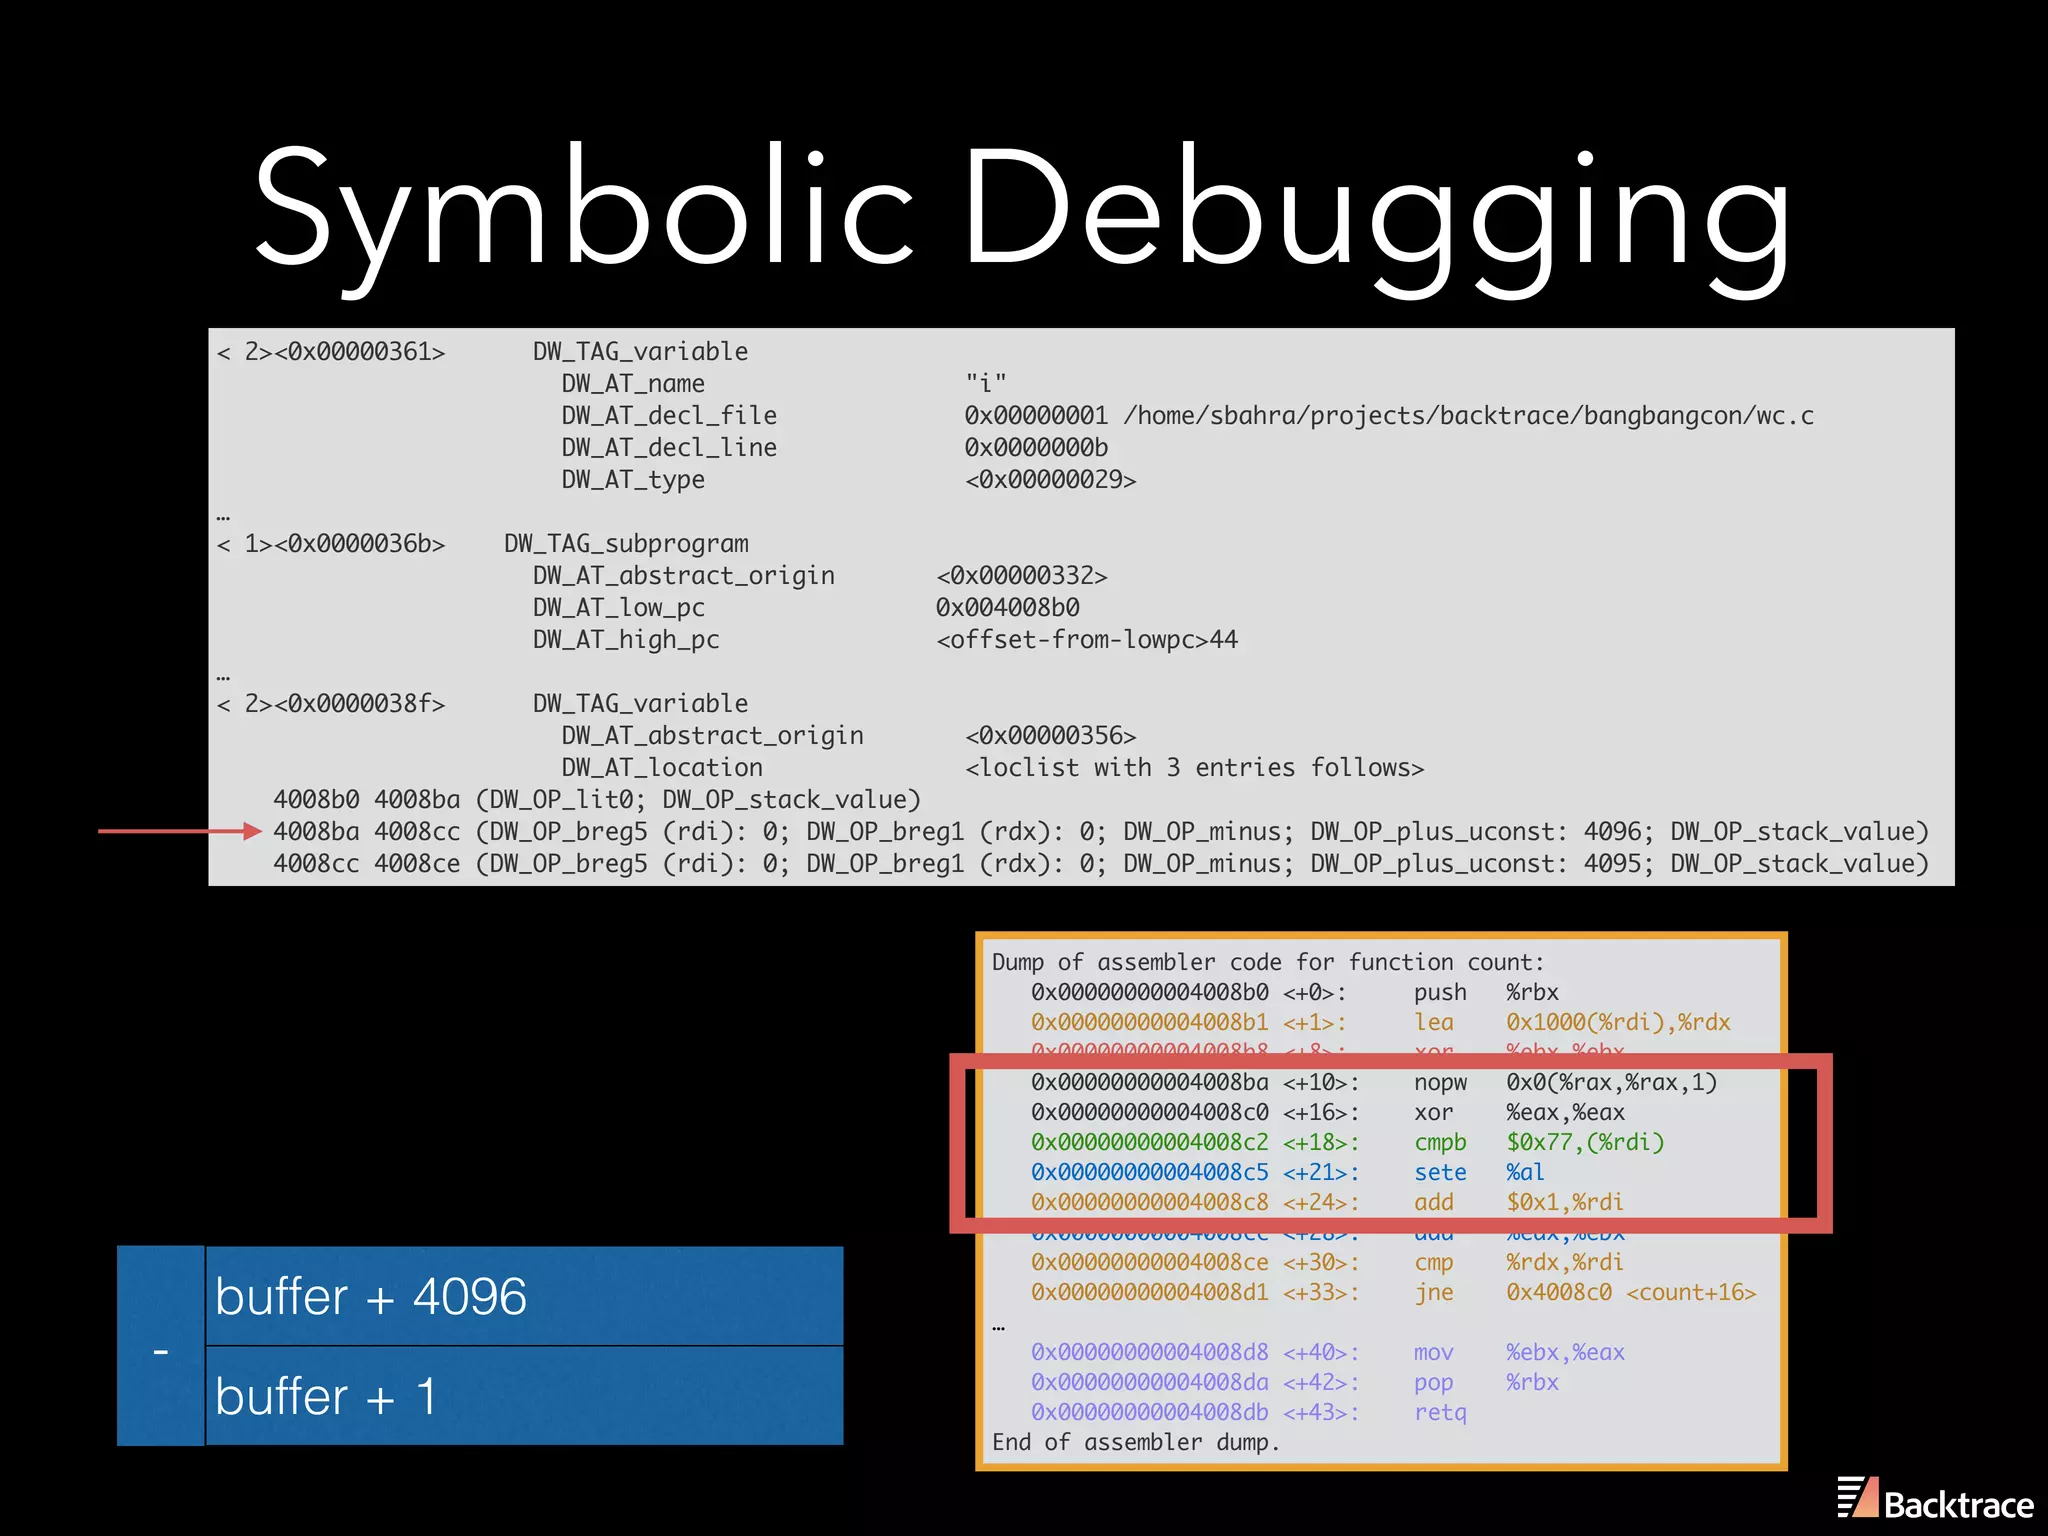Click DW_TAG_variable entry at <0x00000361>
The image size is (2048, 1536).
tap(482, 352)
